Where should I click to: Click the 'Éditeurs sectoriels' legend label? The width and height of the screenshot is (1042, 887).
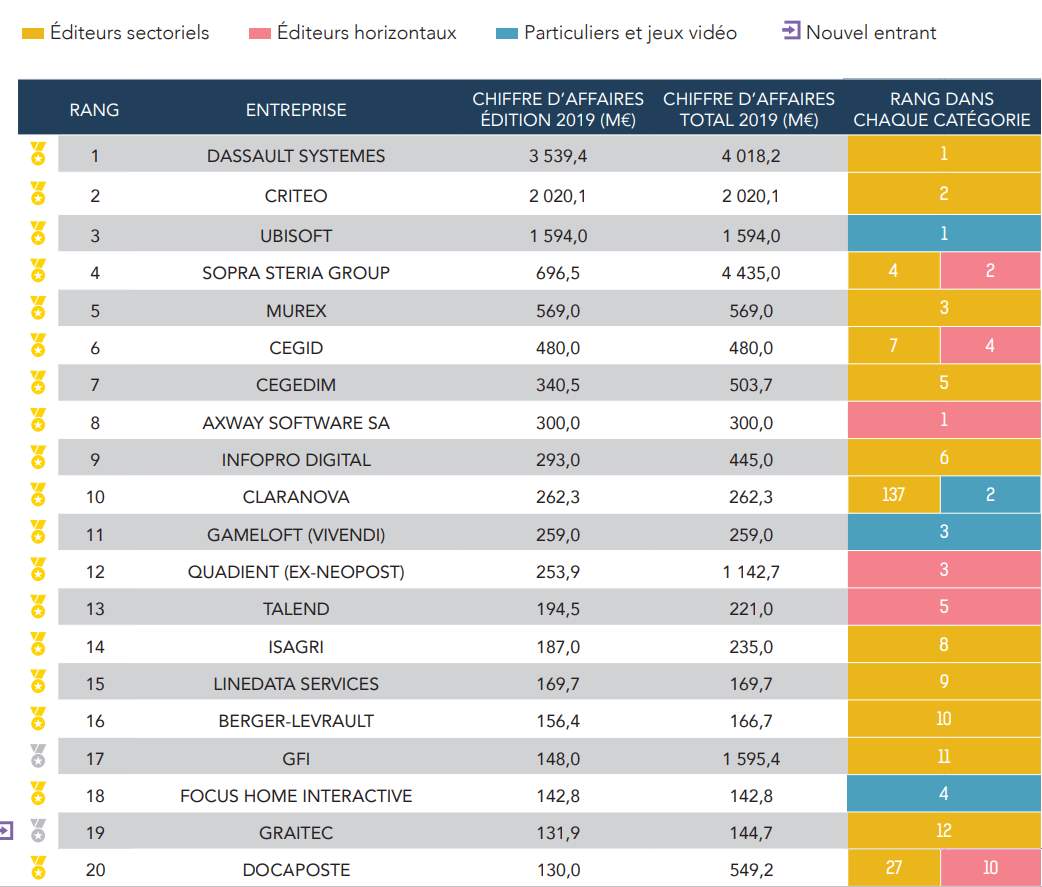[x=130, y=33]
